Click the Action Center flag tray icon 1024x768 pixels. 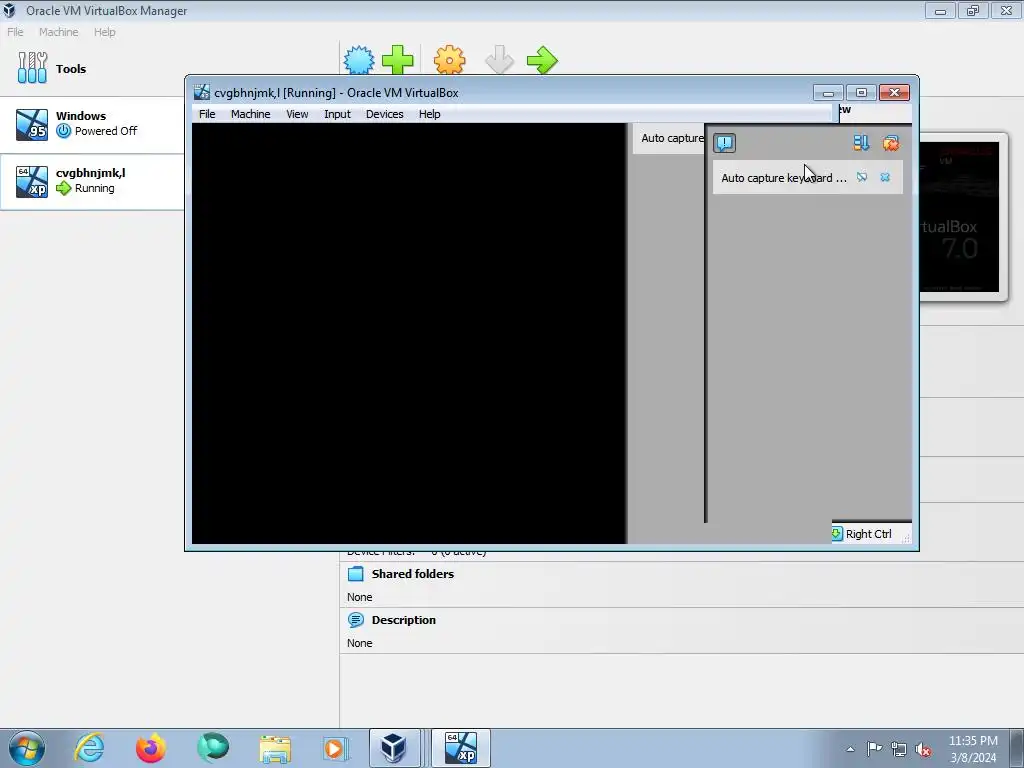874,749
